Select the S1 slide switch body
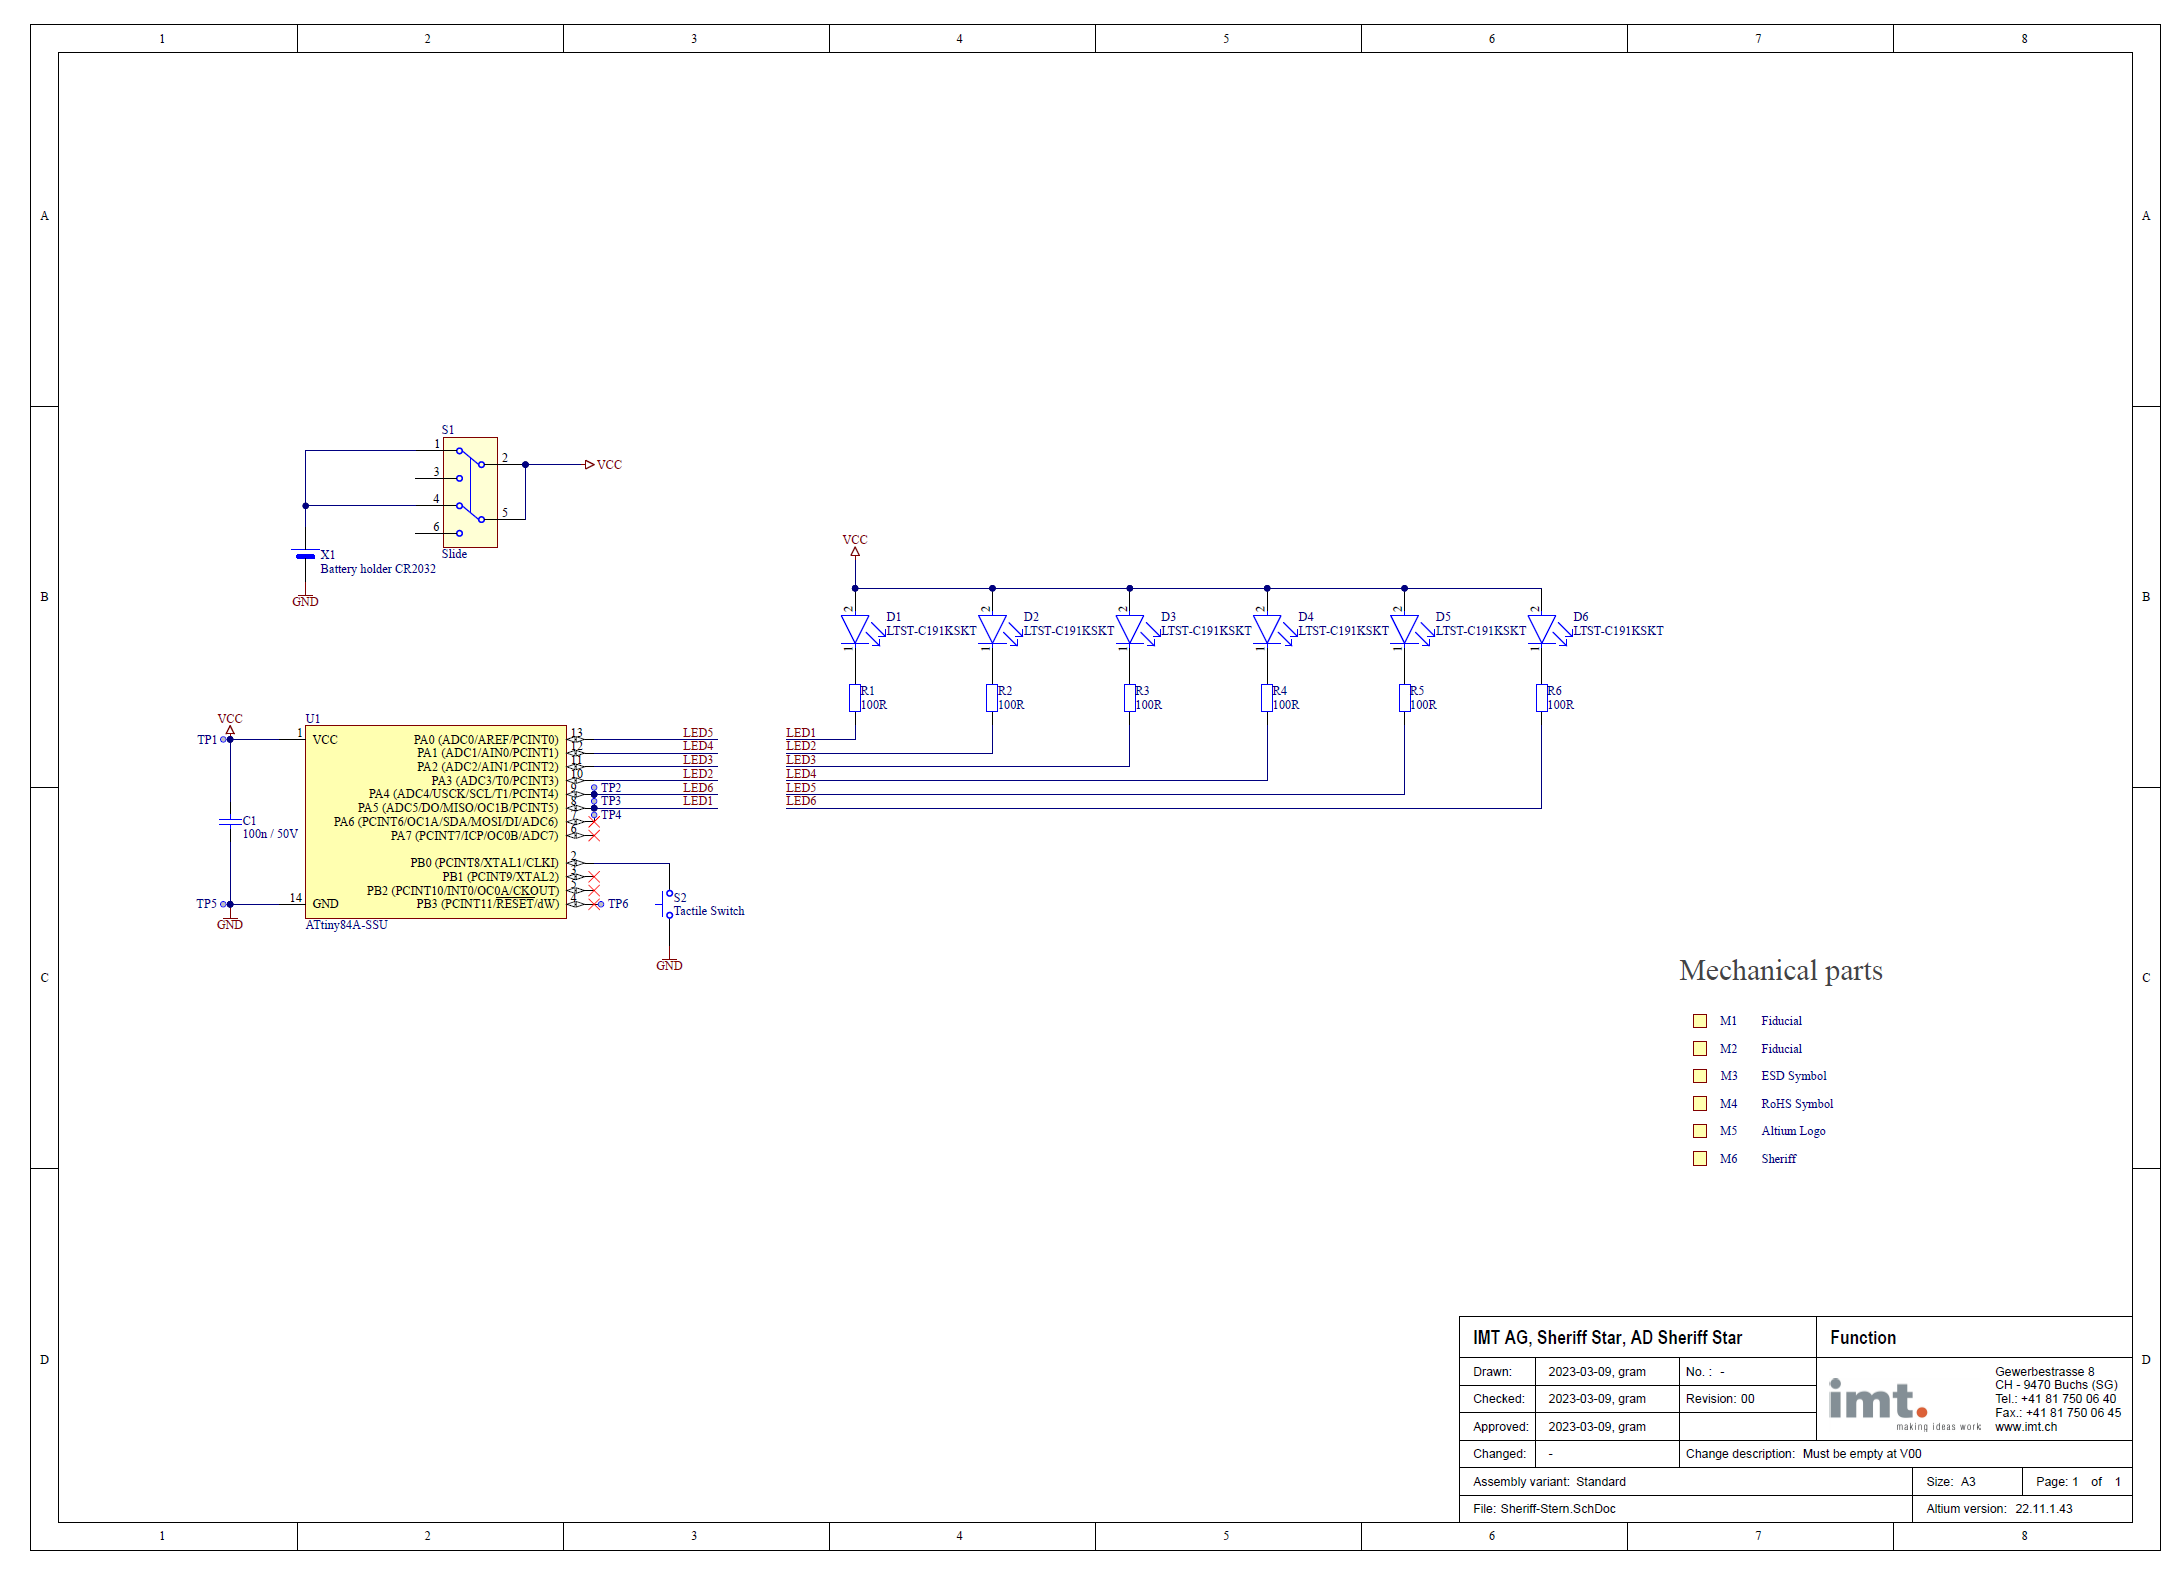2184x1581 pixels. point(470,492)
